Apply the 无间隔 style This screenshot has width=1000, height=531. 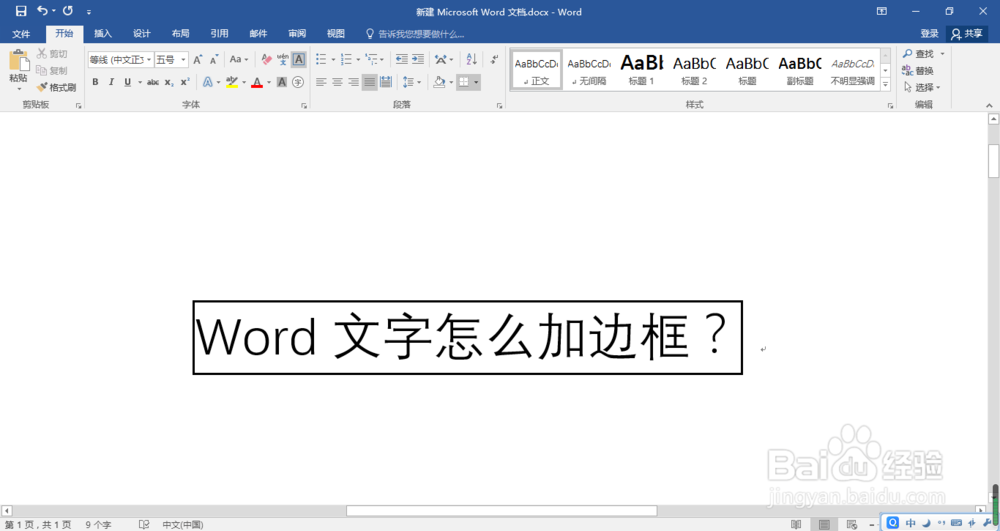[589, 69]
